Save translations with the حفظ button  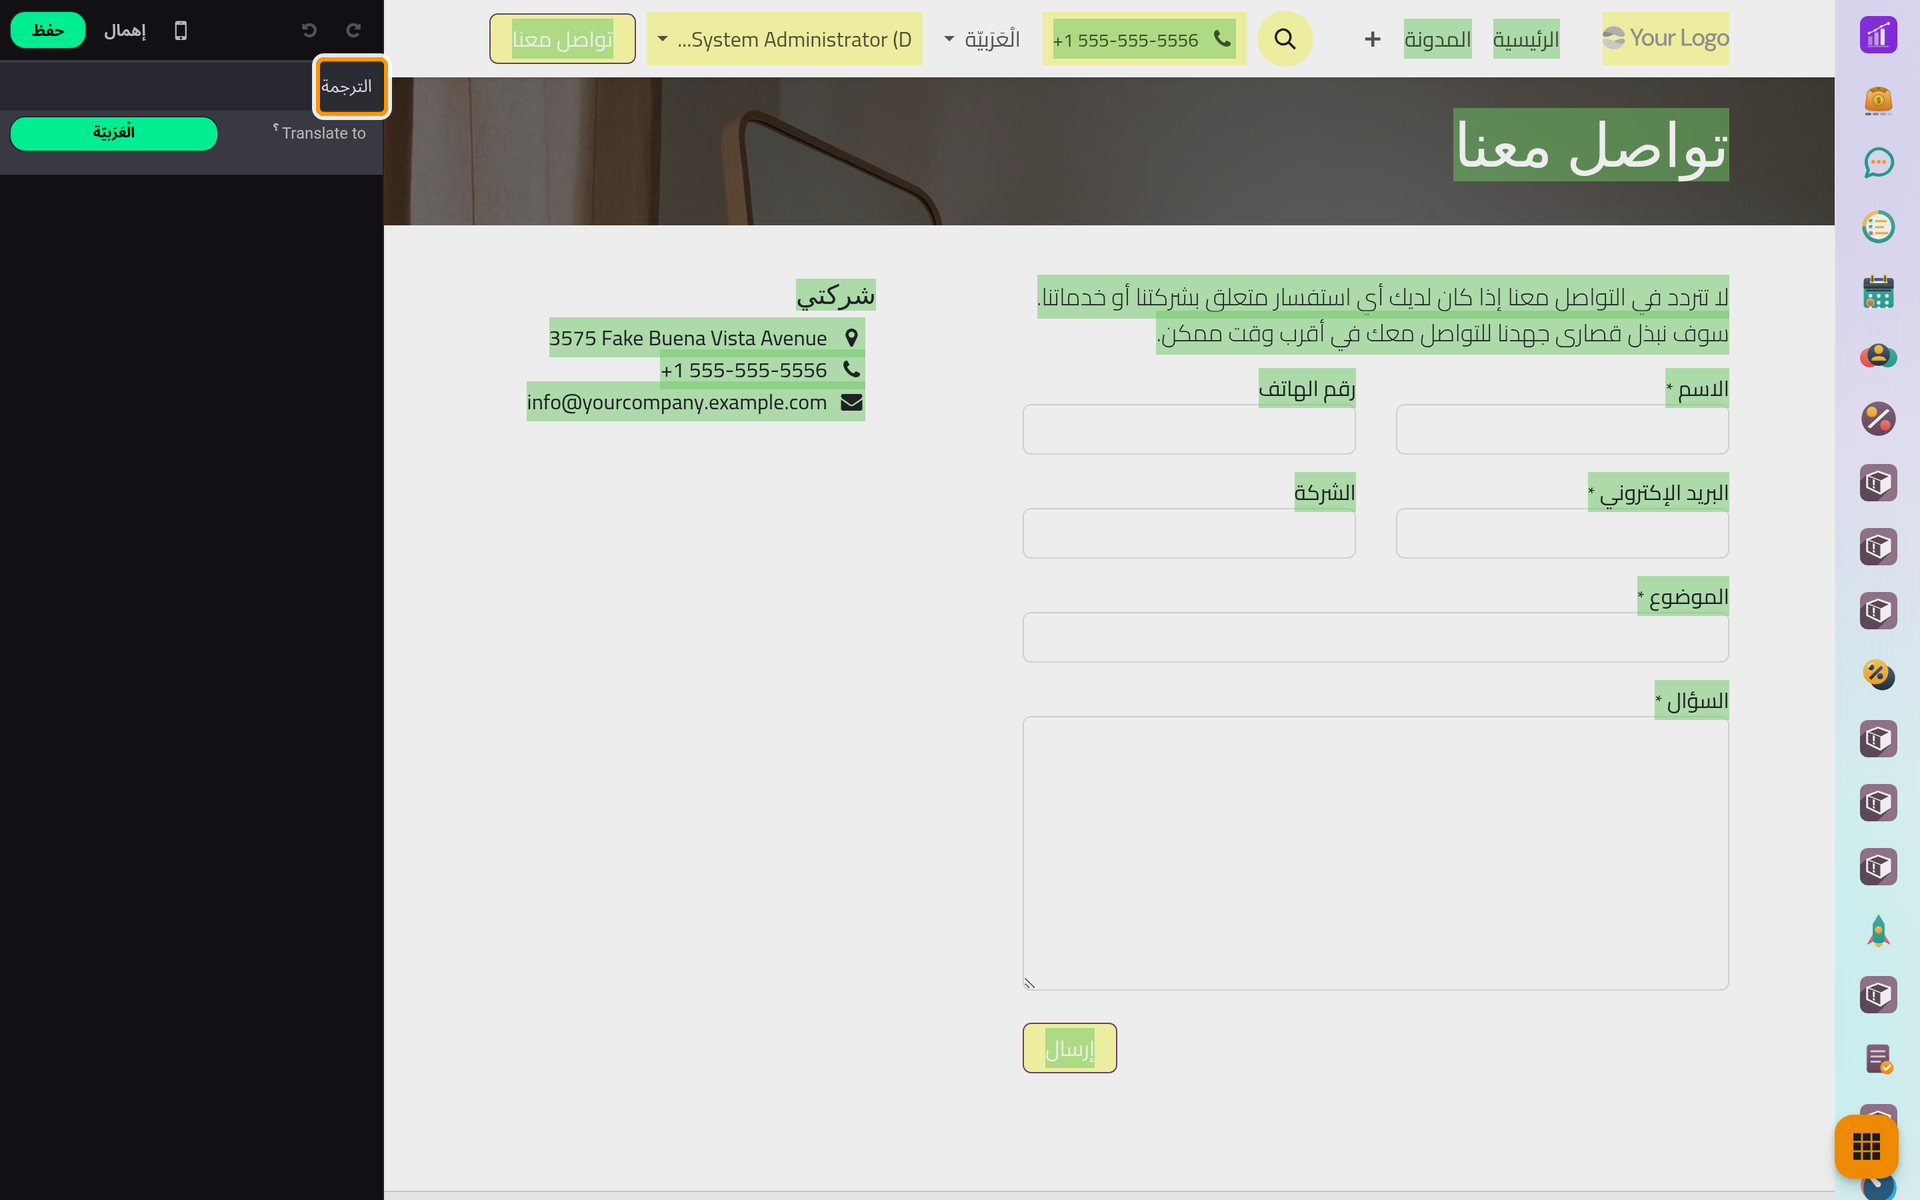tap(48, 30)
